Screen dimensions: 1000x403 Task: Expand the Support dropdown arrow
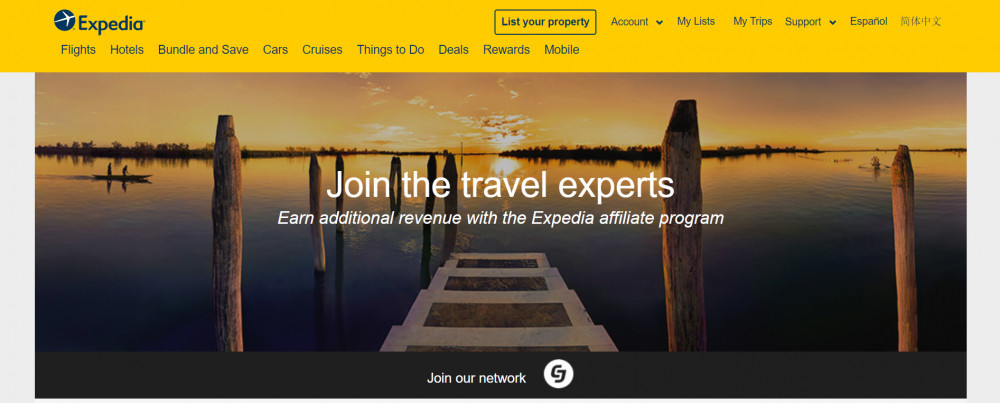pos(833,23)
